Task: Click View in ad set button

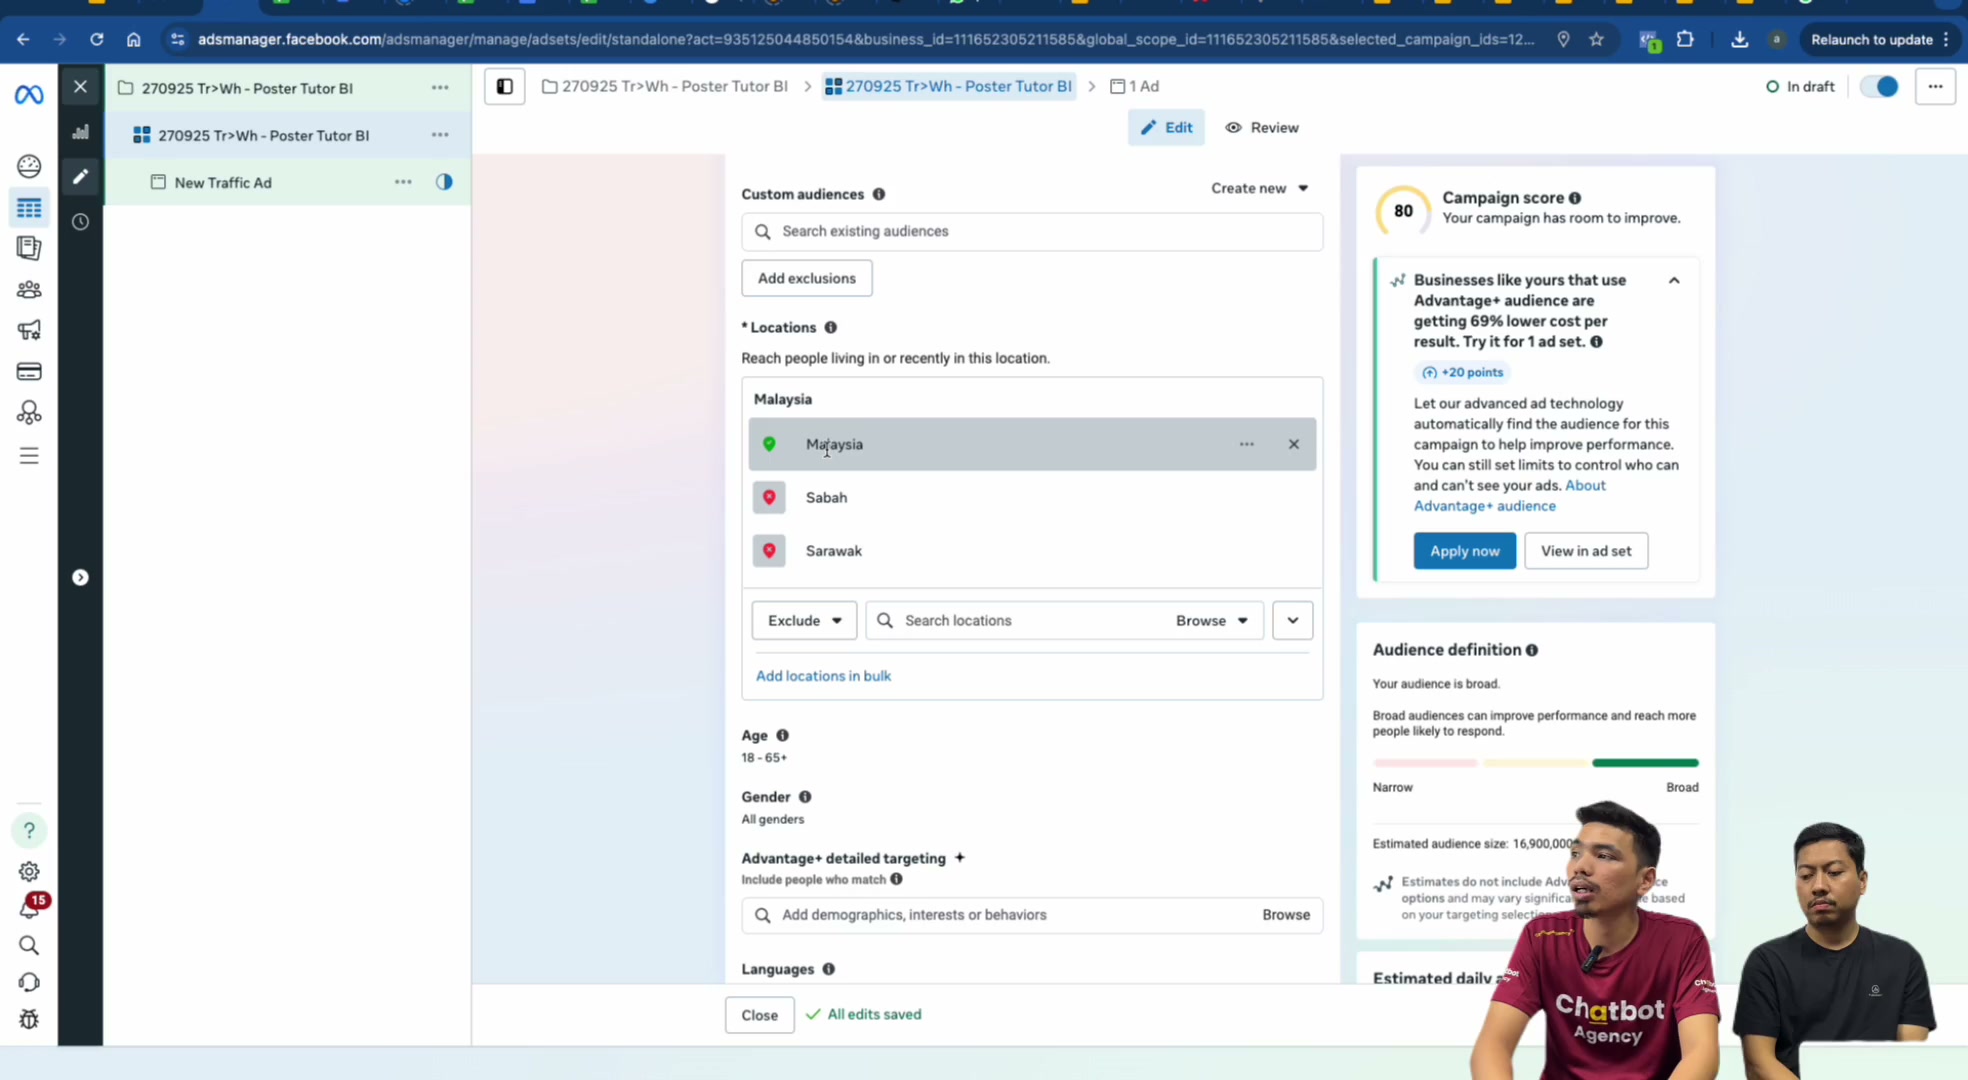Action: pyautogui.click(x=1586, y=551)
